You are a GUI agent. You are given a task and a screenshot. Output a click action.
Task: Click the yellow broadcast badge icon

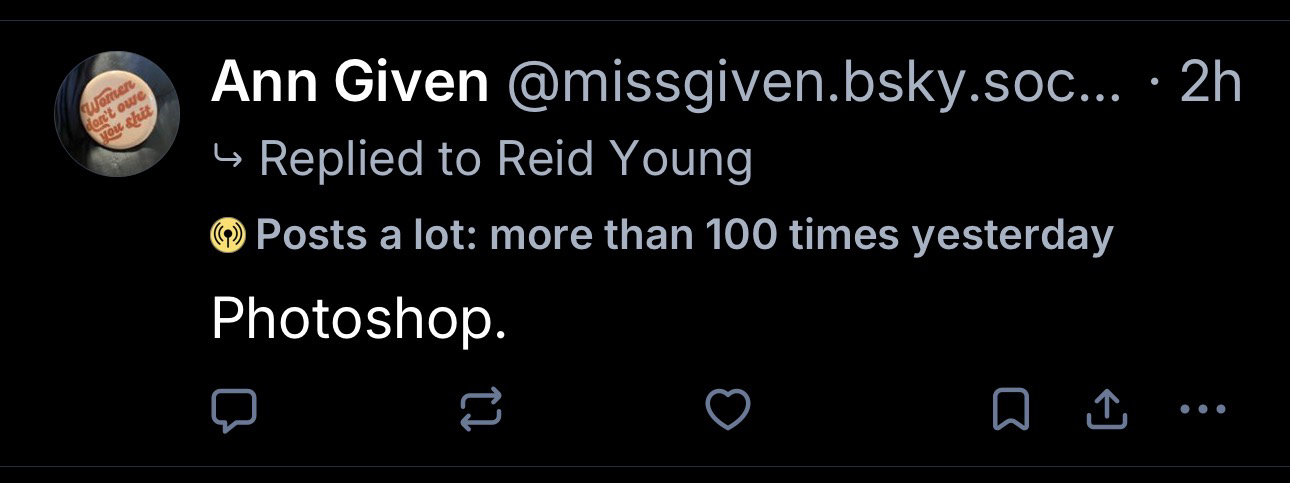(228, 236)
